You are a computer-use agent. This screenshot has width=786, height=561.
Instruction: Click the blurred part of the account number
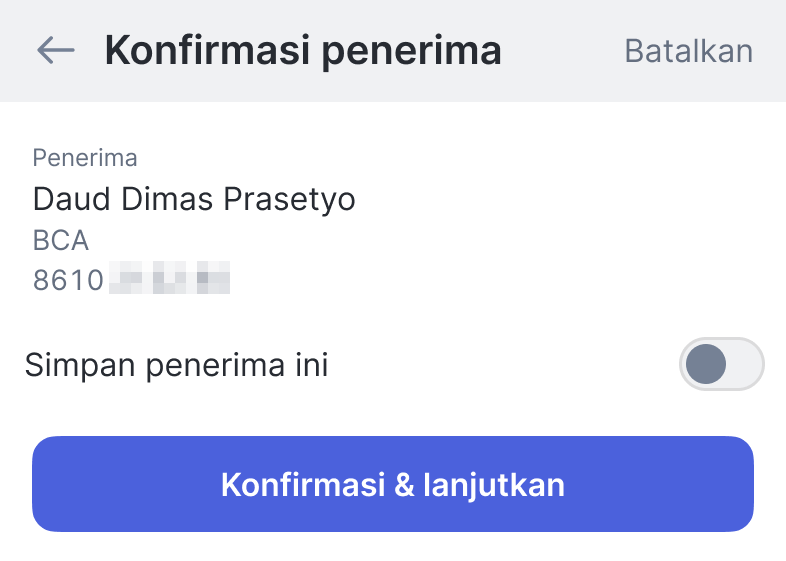point(170,280)
